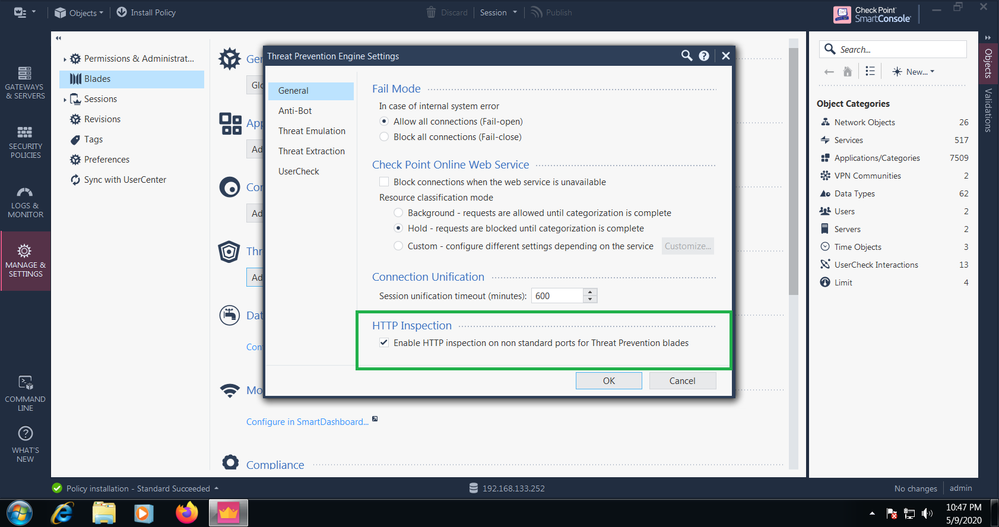This screenshot has height=527, width=999.
Task: Click the OK button
Action: click(x=608, y=381)
